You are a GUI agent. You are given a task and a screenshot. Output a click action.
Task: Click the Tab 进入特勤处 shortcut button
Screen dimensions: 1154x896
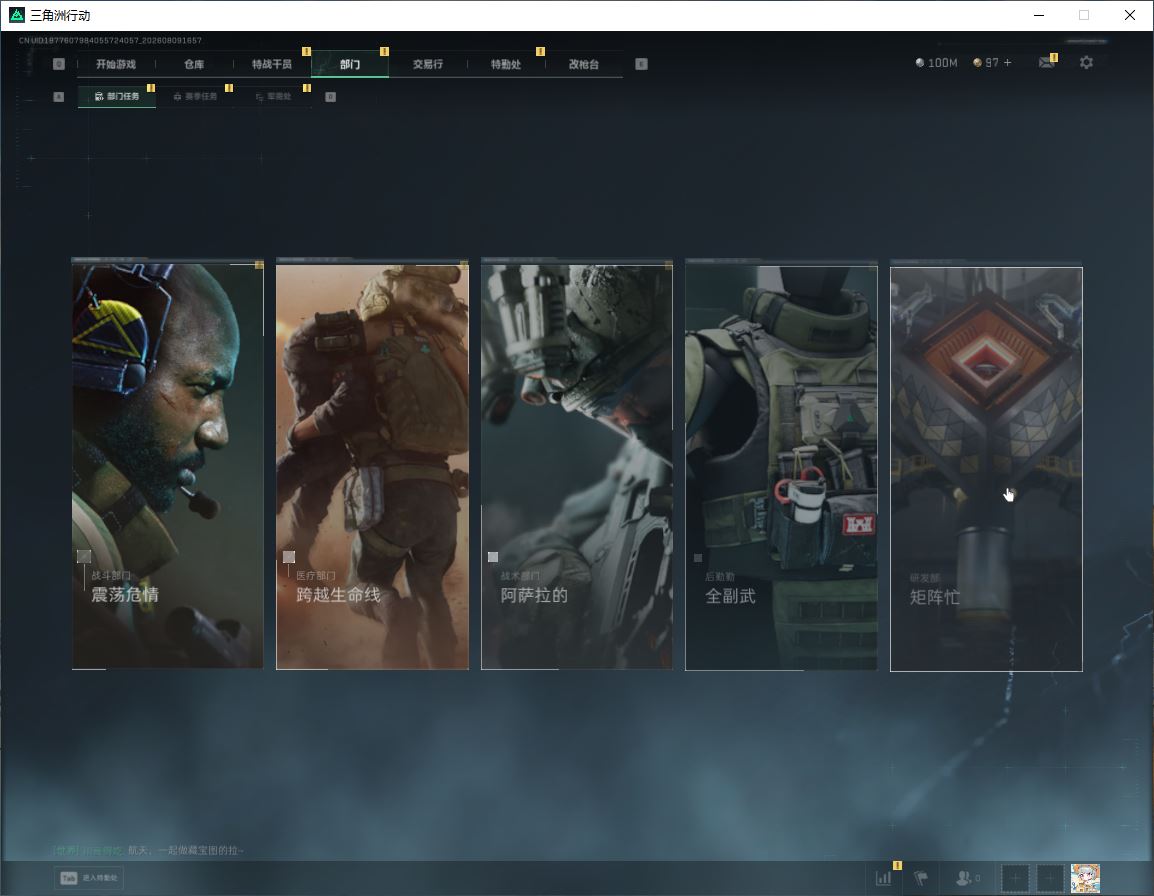(x=89, y=878)
